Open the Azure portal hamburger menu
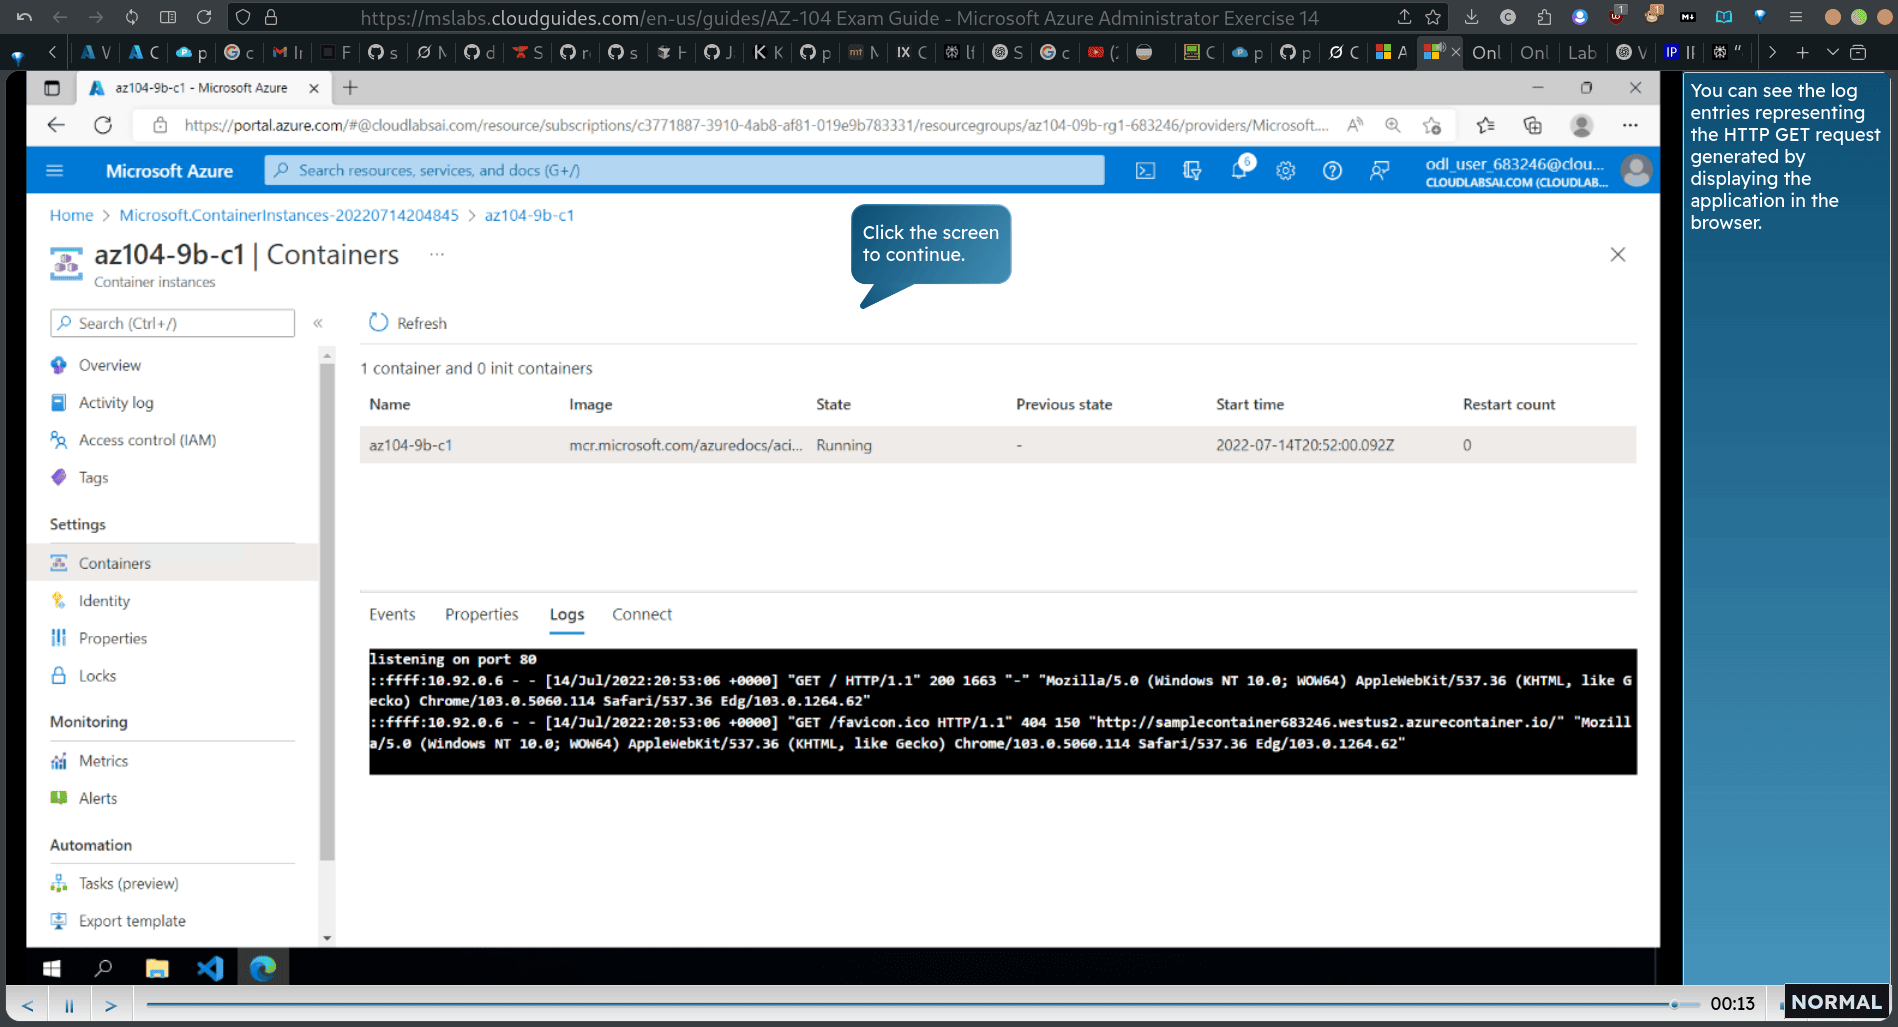Screen dimensions: 1898x1027 coord(55,170)
